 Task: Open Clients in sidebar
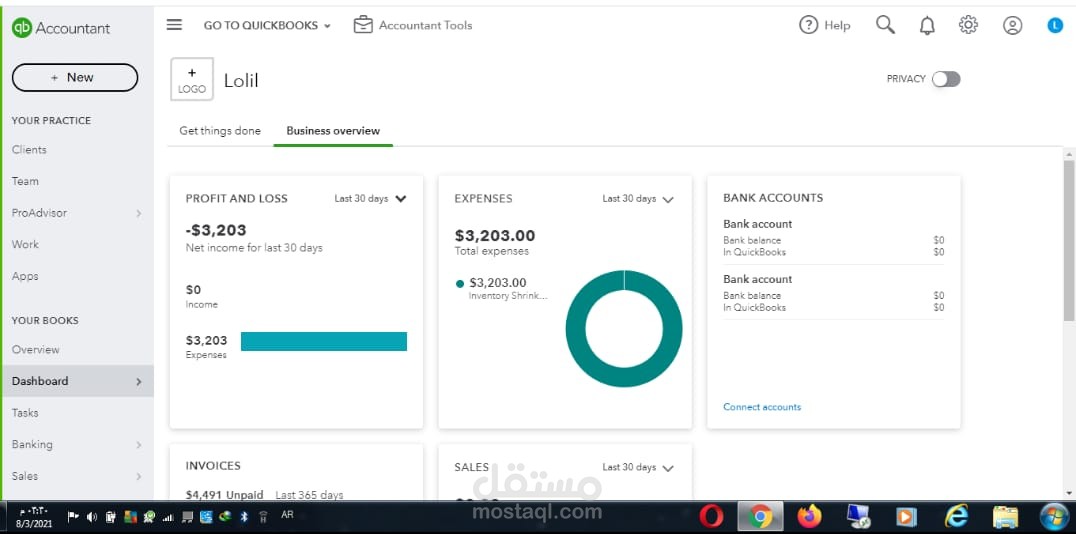click(x=29, y=150)
